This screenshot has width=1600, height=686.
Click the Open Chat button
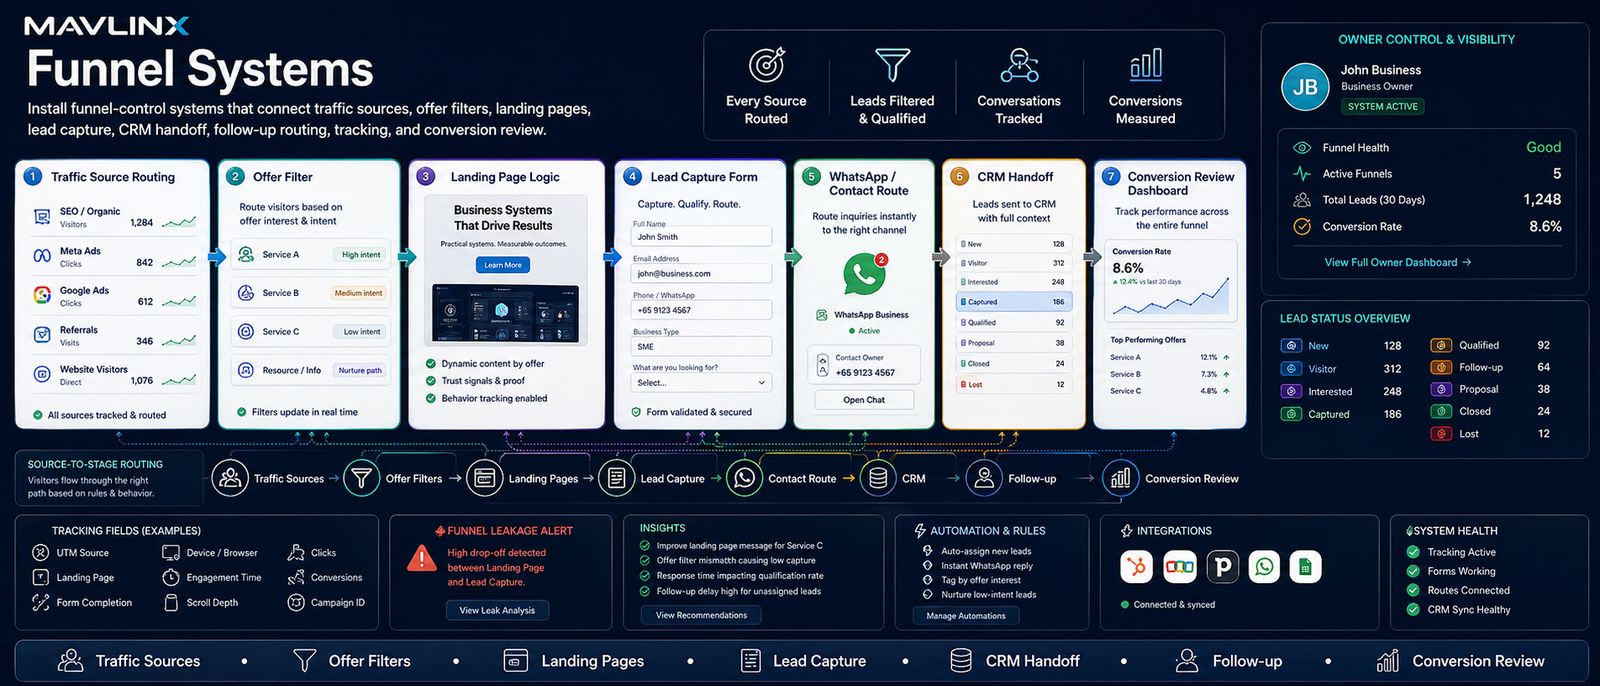tap(864, 400)
